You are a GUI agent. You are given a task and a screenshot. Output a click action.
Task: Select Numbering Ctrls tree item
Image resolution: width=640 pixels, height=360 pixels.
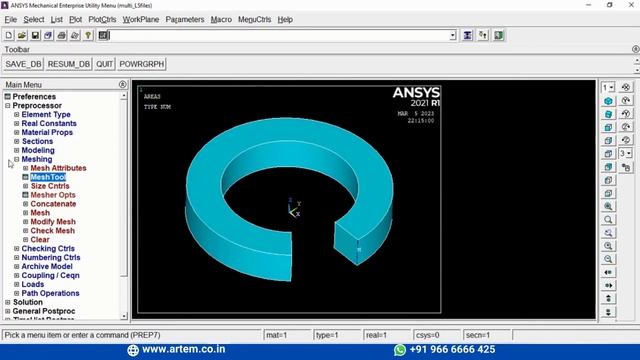(x=51, y=258)
